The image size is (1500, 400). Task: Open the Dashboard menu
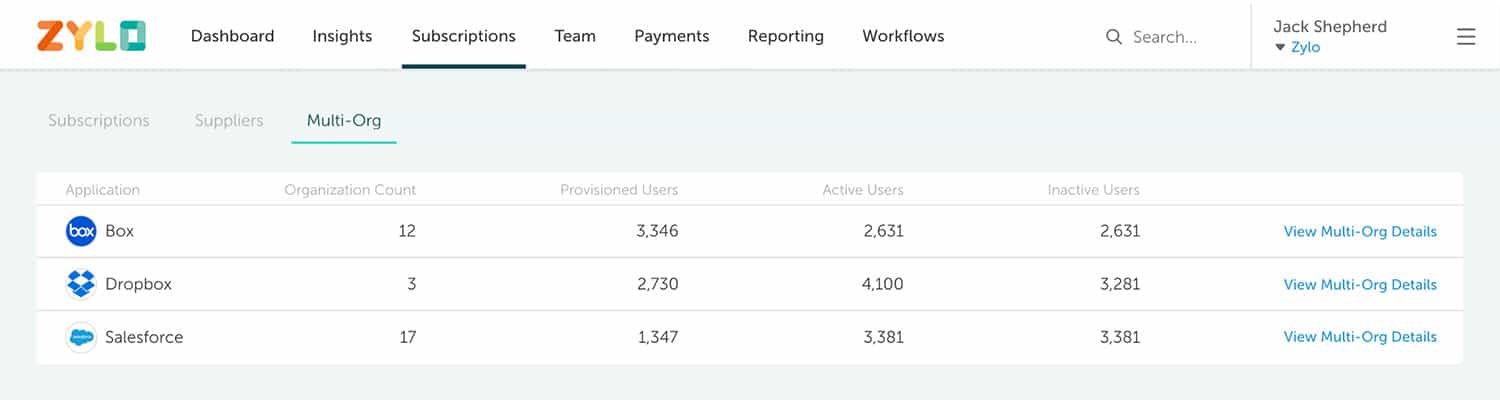[232, 36]
